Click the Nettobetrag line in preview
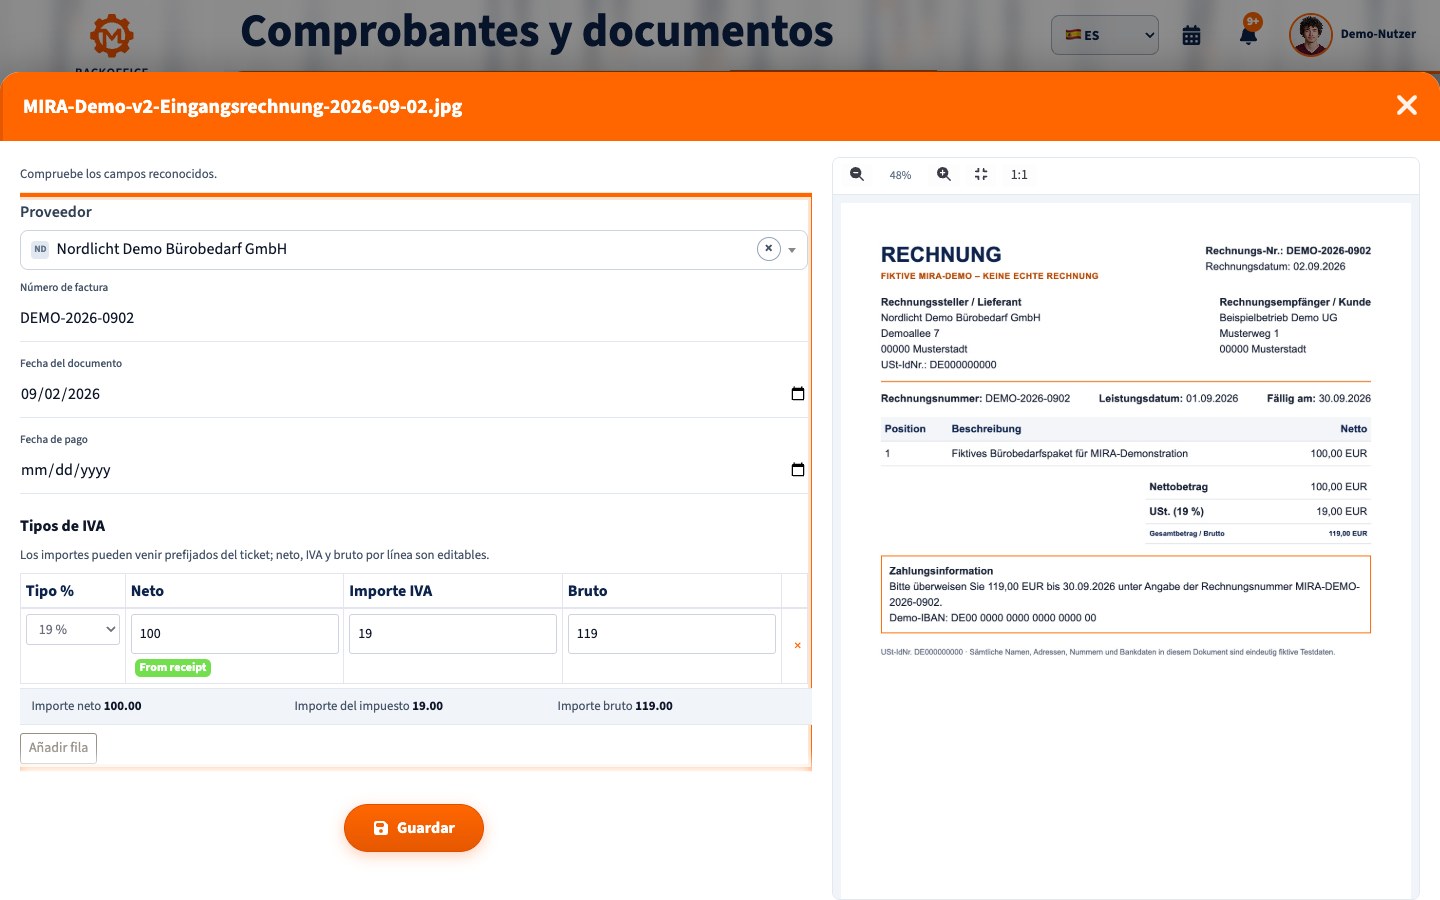 tap(1258, 487)
